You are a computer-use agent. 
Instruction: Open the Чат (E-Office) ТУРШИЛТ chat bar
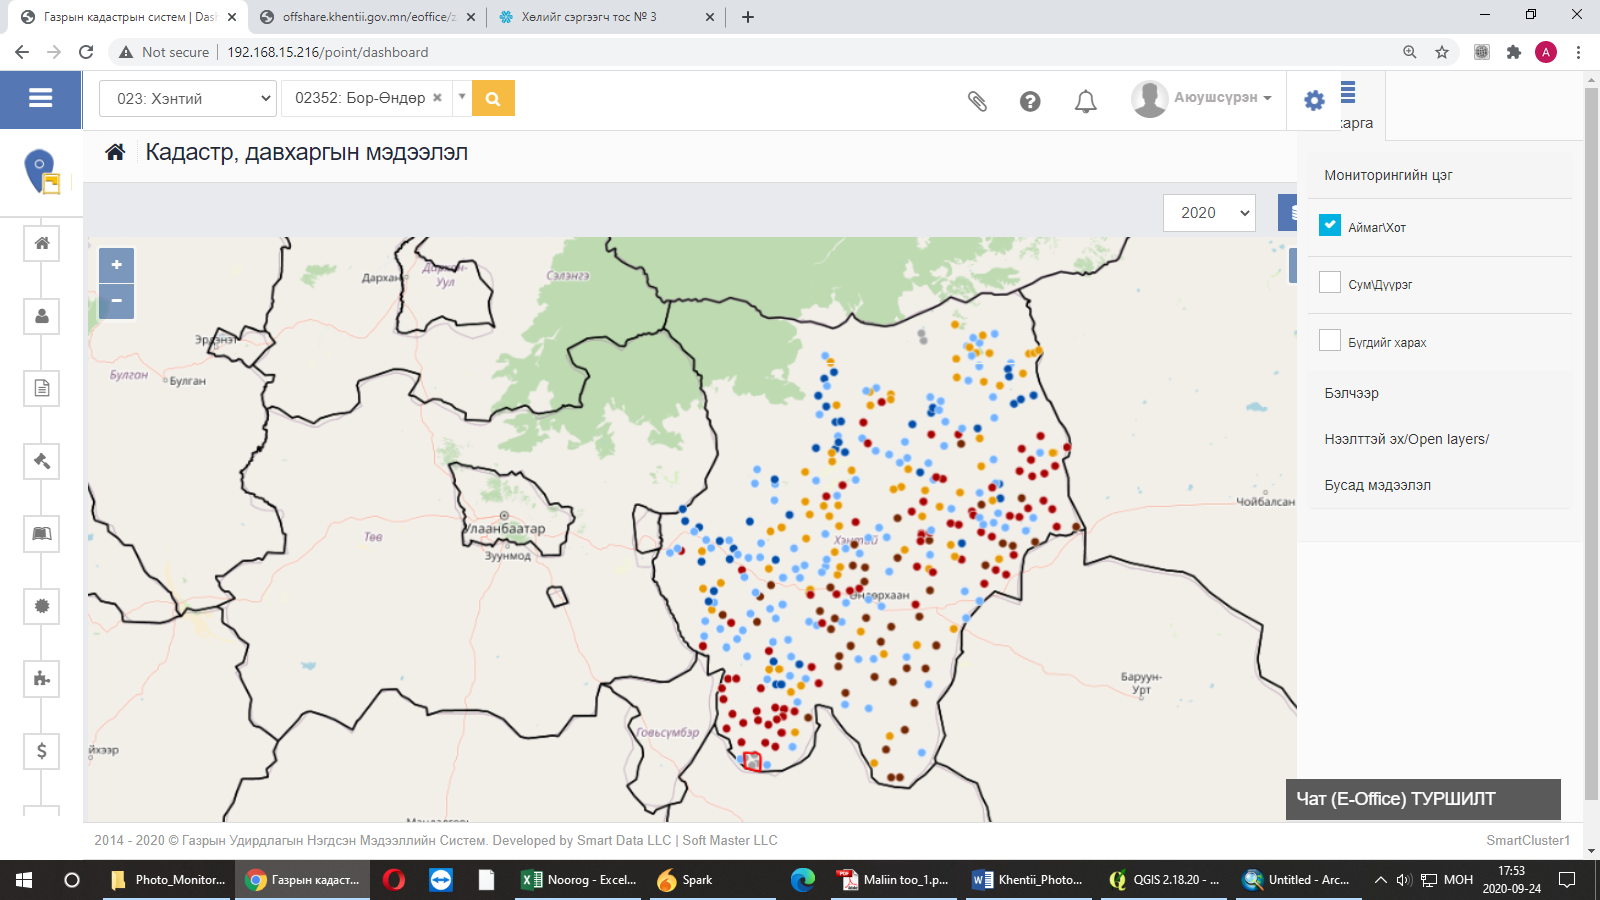pyautogui.click(x=1422, y=799)
